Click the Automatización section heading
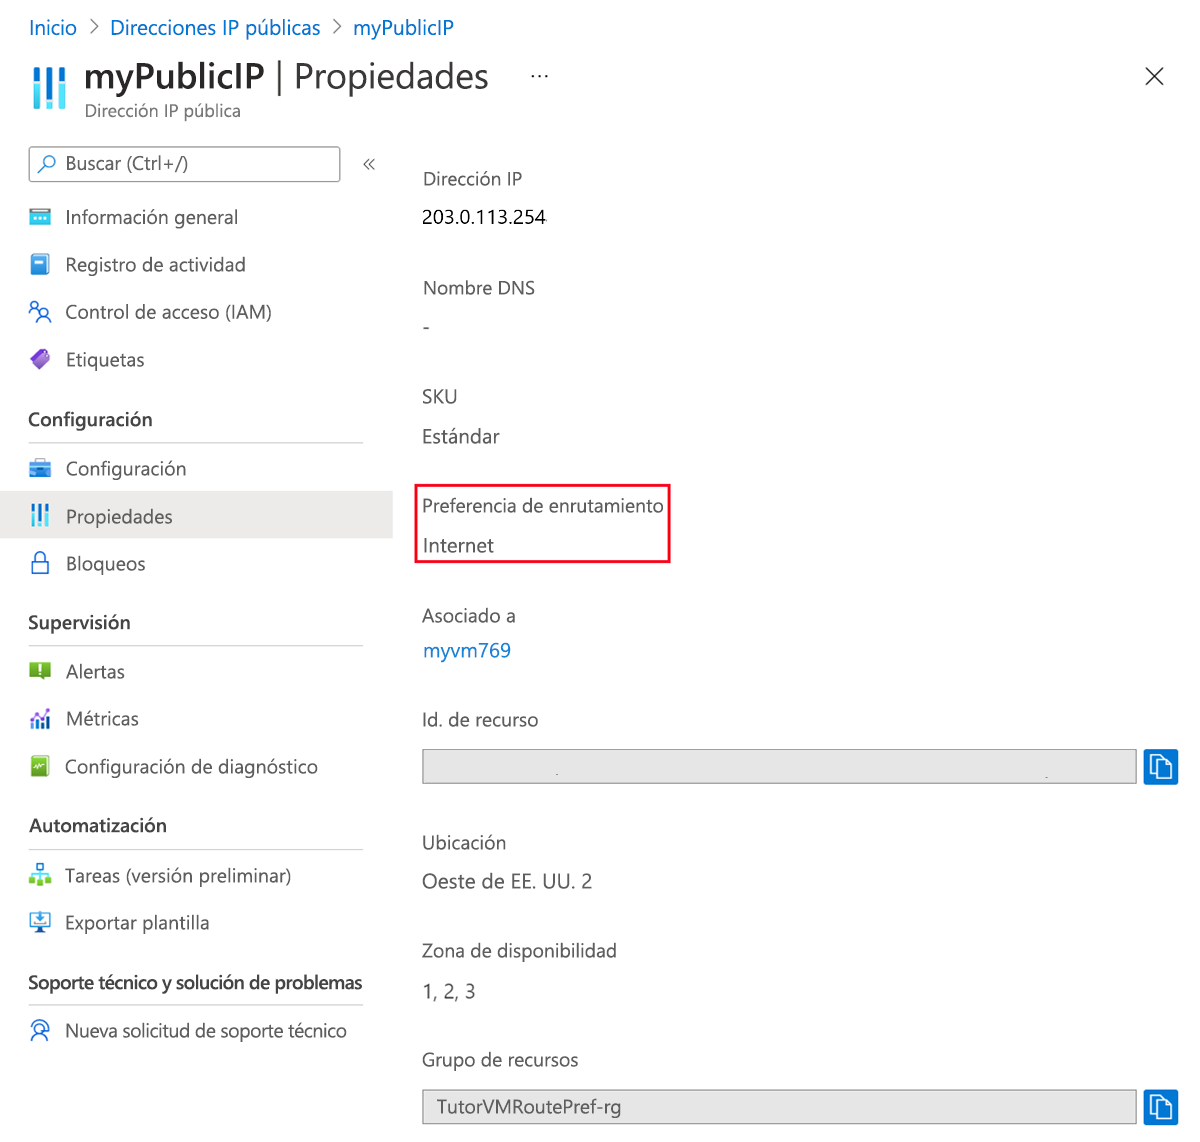This screenshot has height=1142, width=1200. [98, 825]
